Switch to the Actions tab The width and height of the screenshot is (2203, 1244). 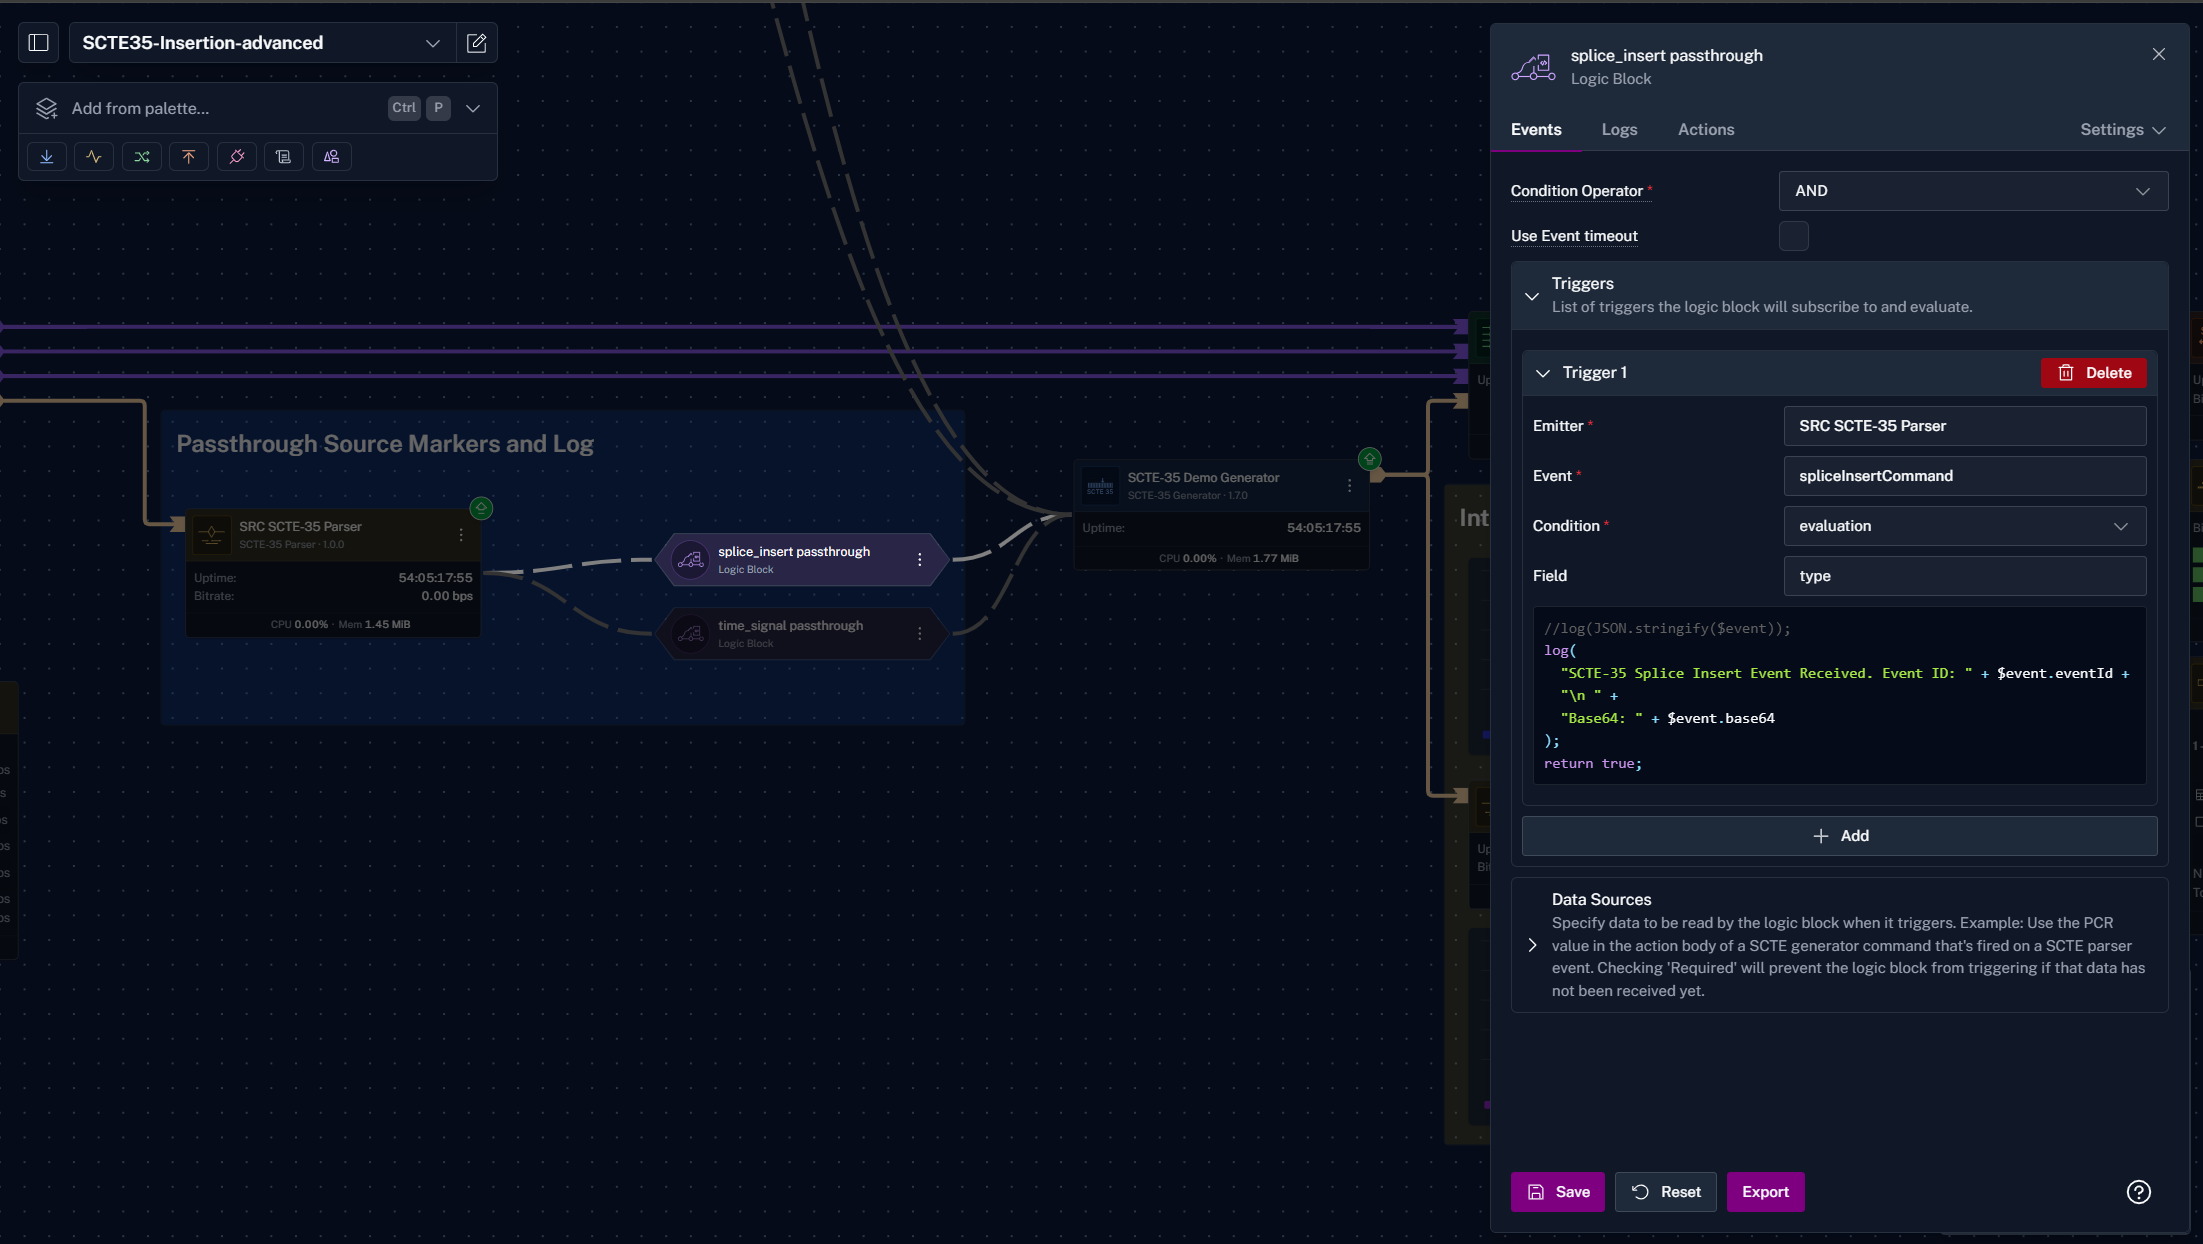pos(1706,130)
